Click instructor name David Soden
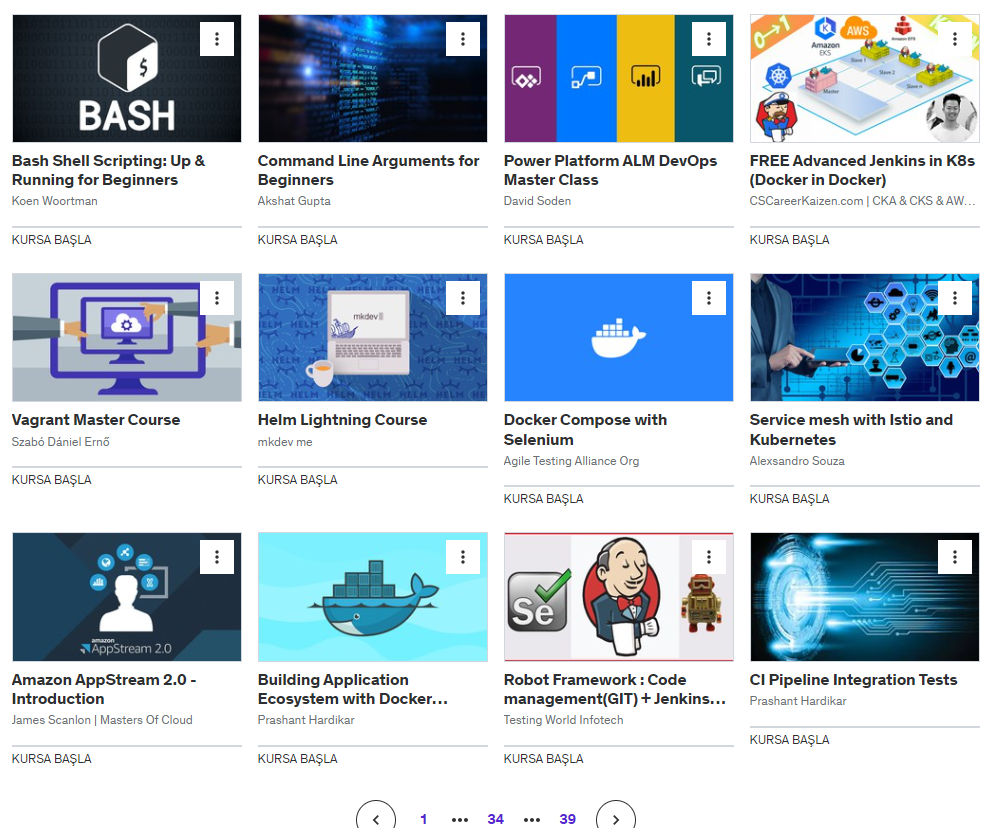 pos(537,201)
